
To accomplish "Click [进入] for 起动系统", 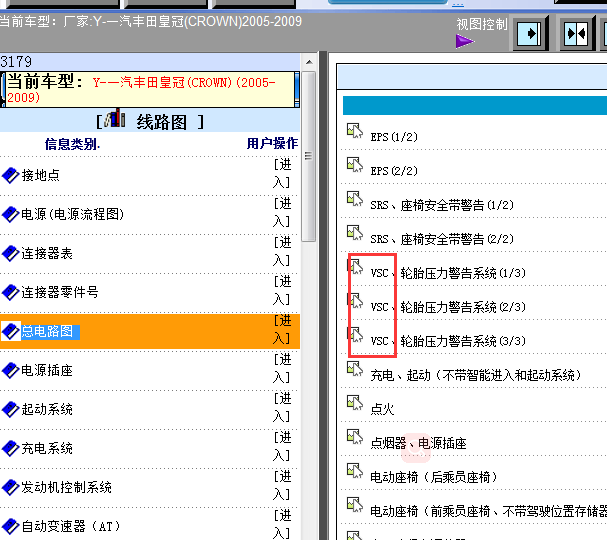I will coord(282,407).
